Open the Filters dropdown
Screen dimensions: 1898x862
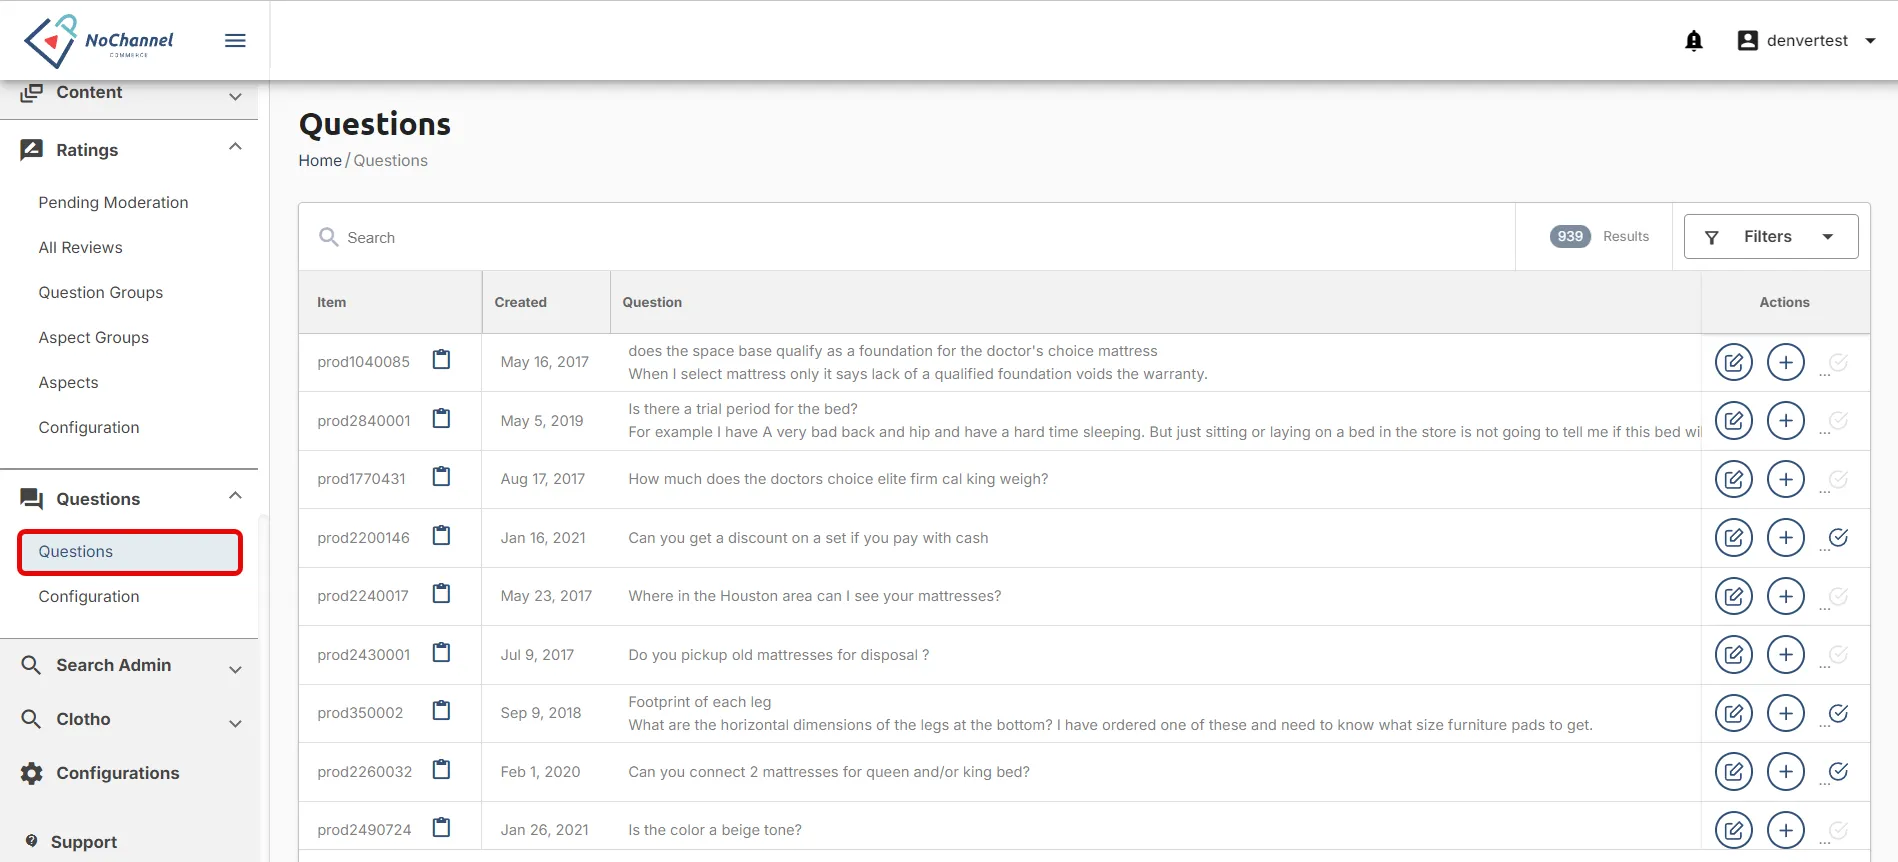[x=1771, y=237]
